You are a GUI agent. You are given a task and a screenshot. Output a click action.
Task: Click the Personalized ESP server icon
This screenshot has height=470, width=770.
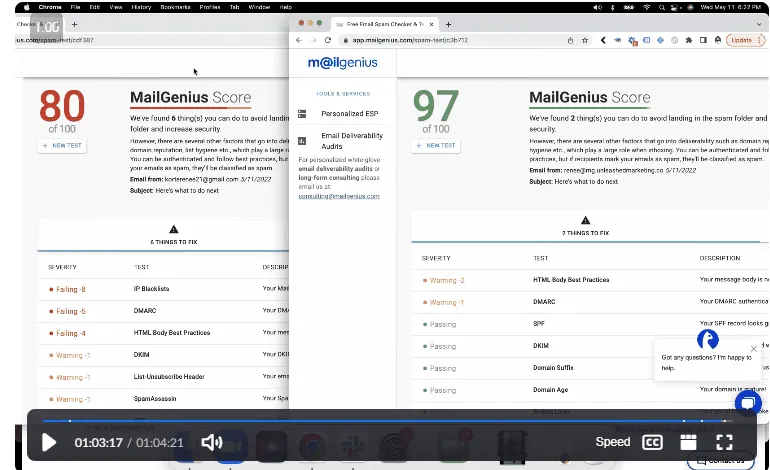click(x=302, y=113)
